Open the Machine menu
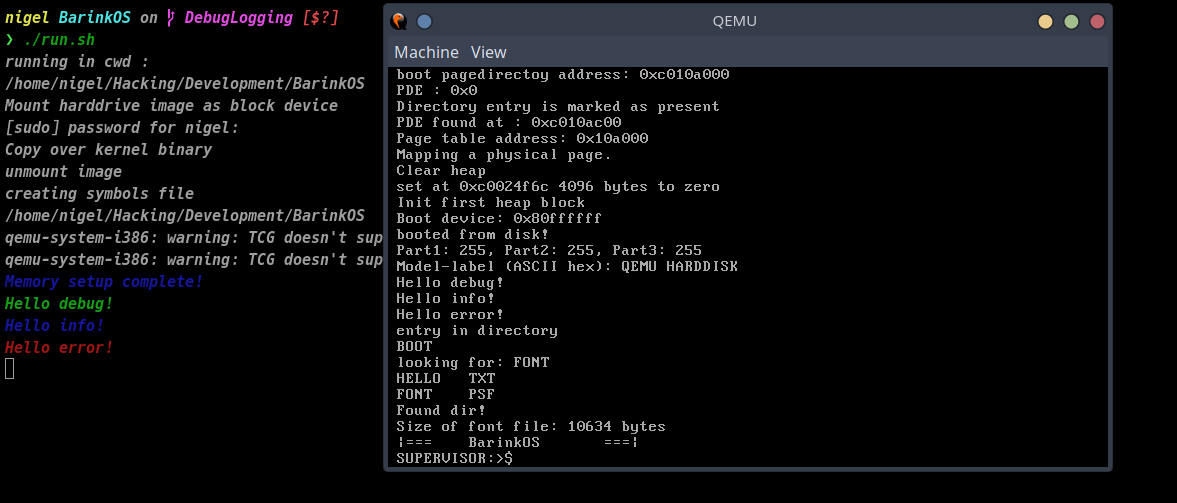 pyautogui.click(x=426, y=52)
